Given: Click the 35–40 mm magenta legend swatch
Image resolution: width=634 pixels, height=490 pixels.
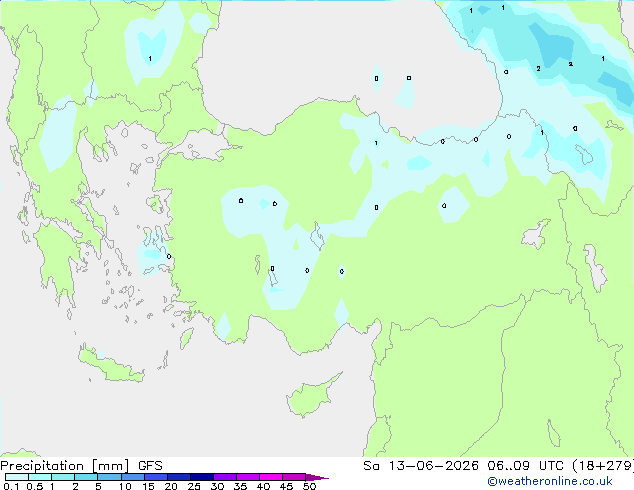Looking at the screenshot, I should pyautogui.click(x=248, y=477).
